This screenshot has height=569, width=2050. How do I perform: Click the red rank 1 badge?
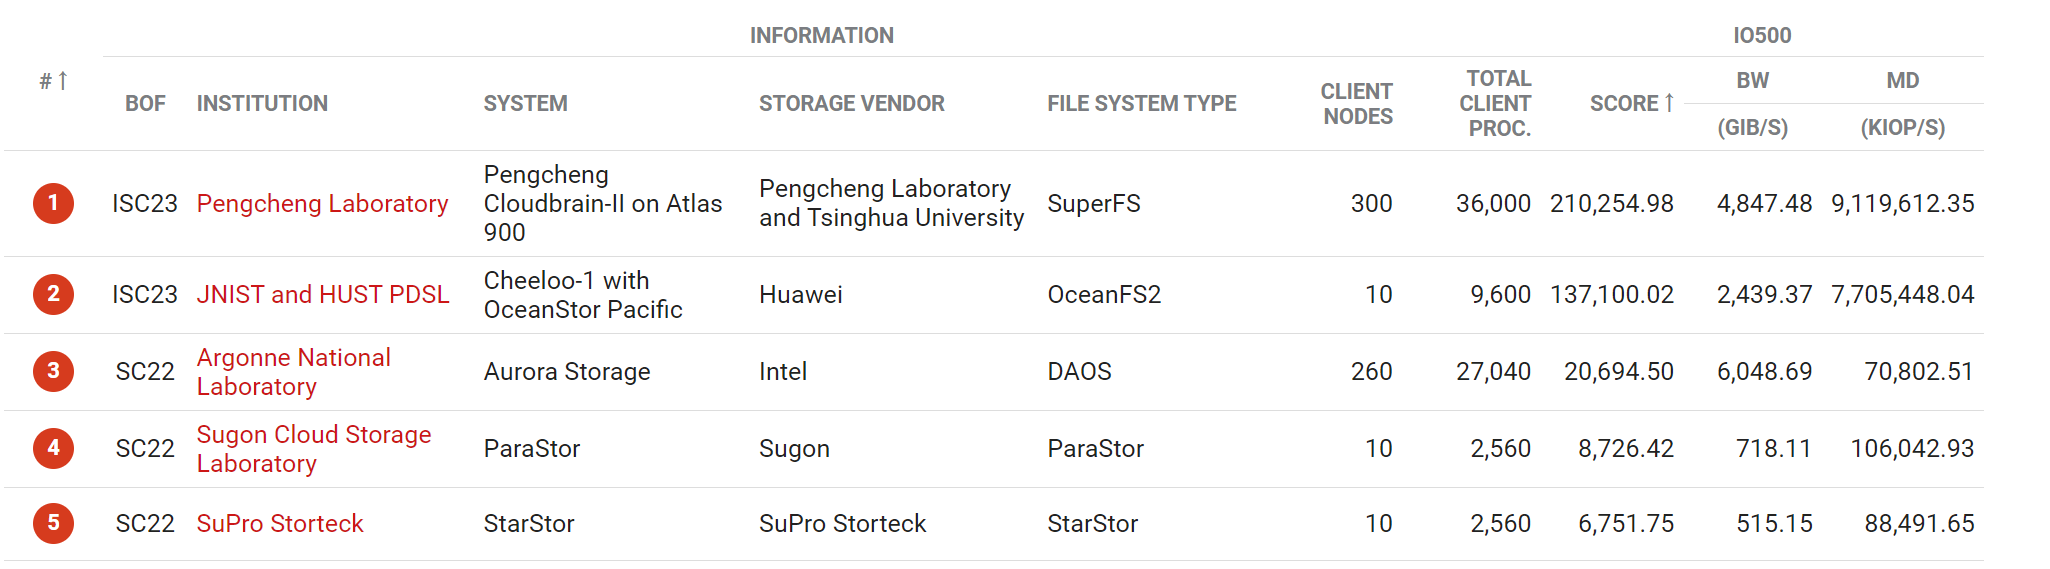pyautogui.click(x=53, y=203)
